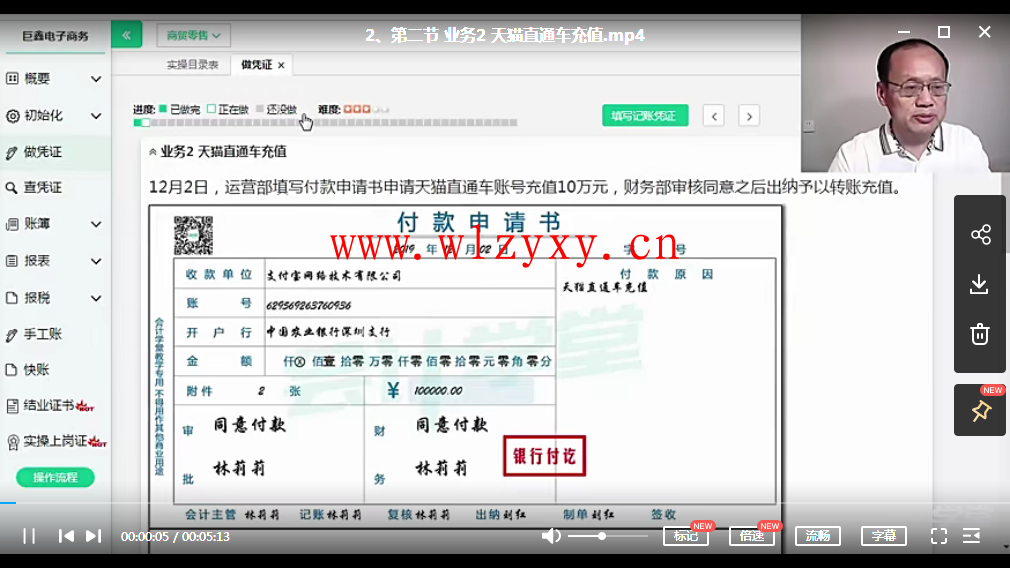Click the 结业证书 certificate icon
The image size is (1010, 568).
point(12,406)
